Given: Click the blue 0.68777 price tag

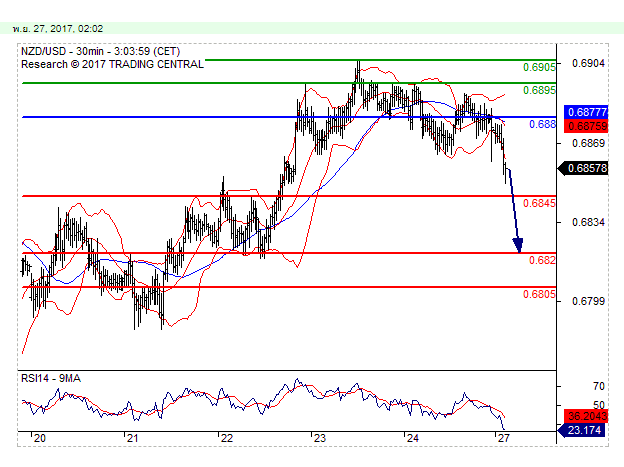Looking at the screenshot, I should coord(586,112).
